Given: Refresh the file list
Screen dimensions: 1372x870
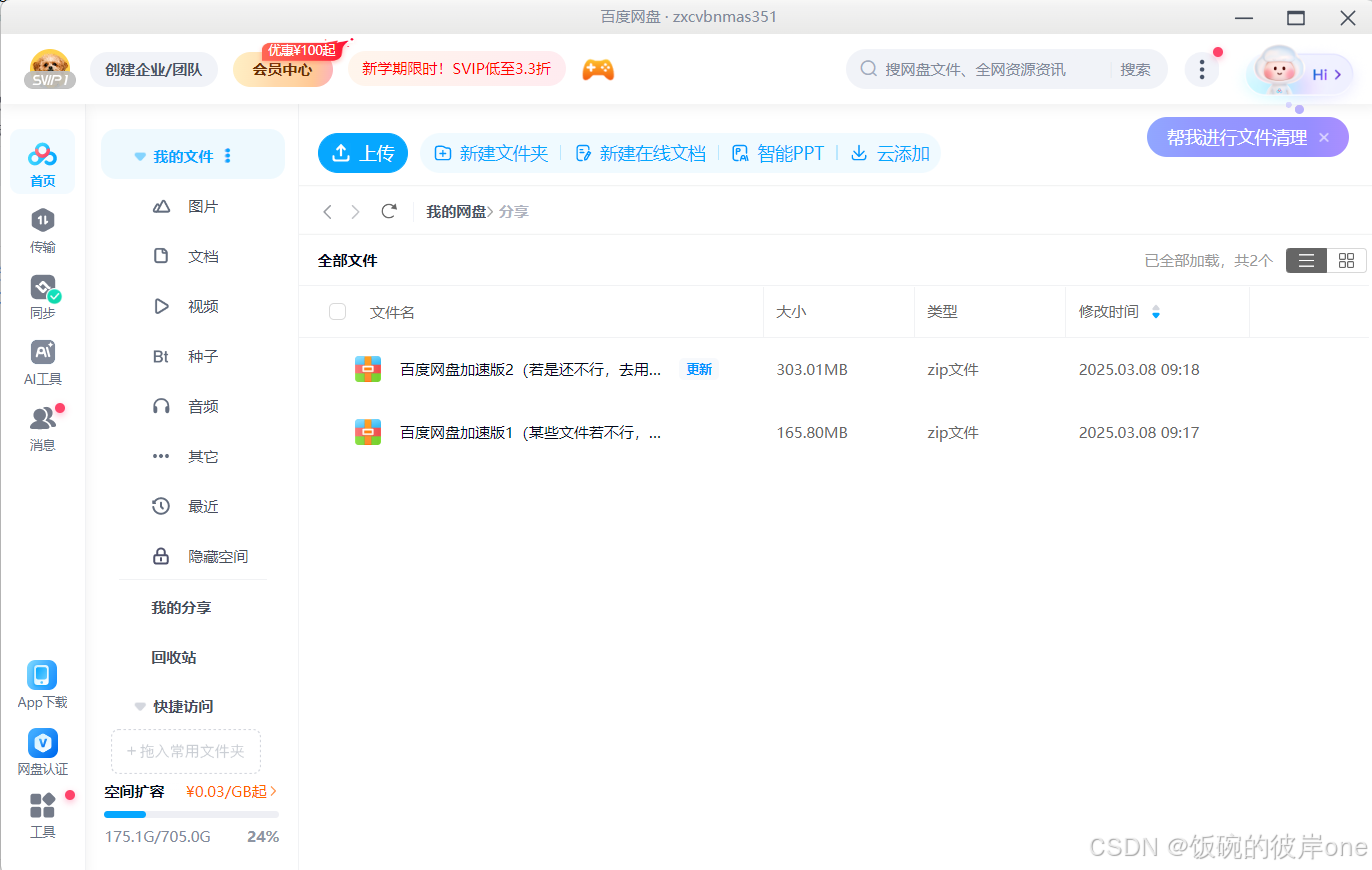Looking at the screenshot, I should click(x=389, y=211).
